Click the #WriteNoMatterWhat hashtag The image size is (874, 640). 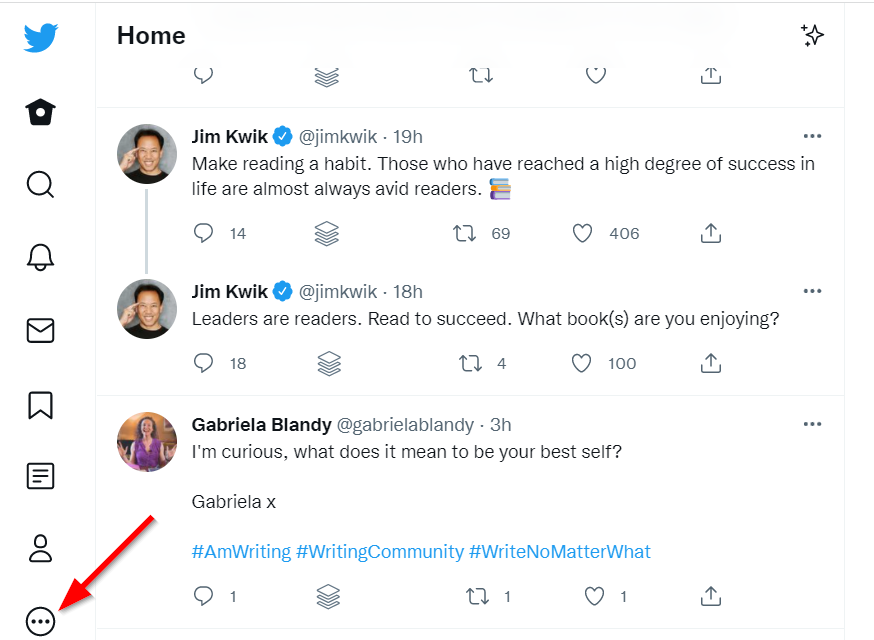pyautogui.click(x=560, y=551)
